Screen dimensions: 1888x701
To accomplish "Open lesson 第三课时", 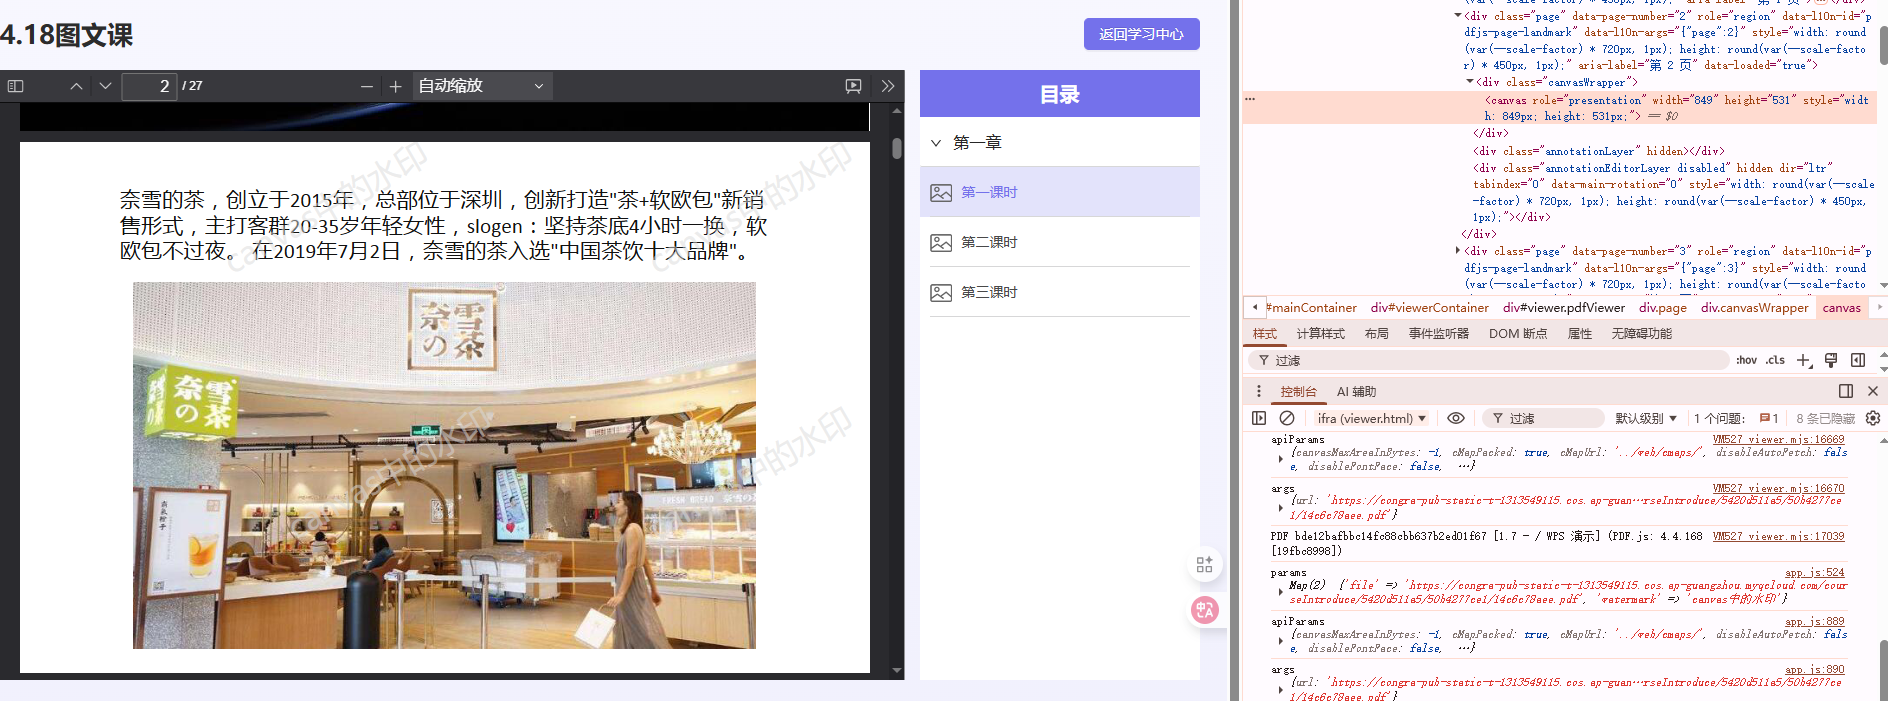I will pos(1059,292).
